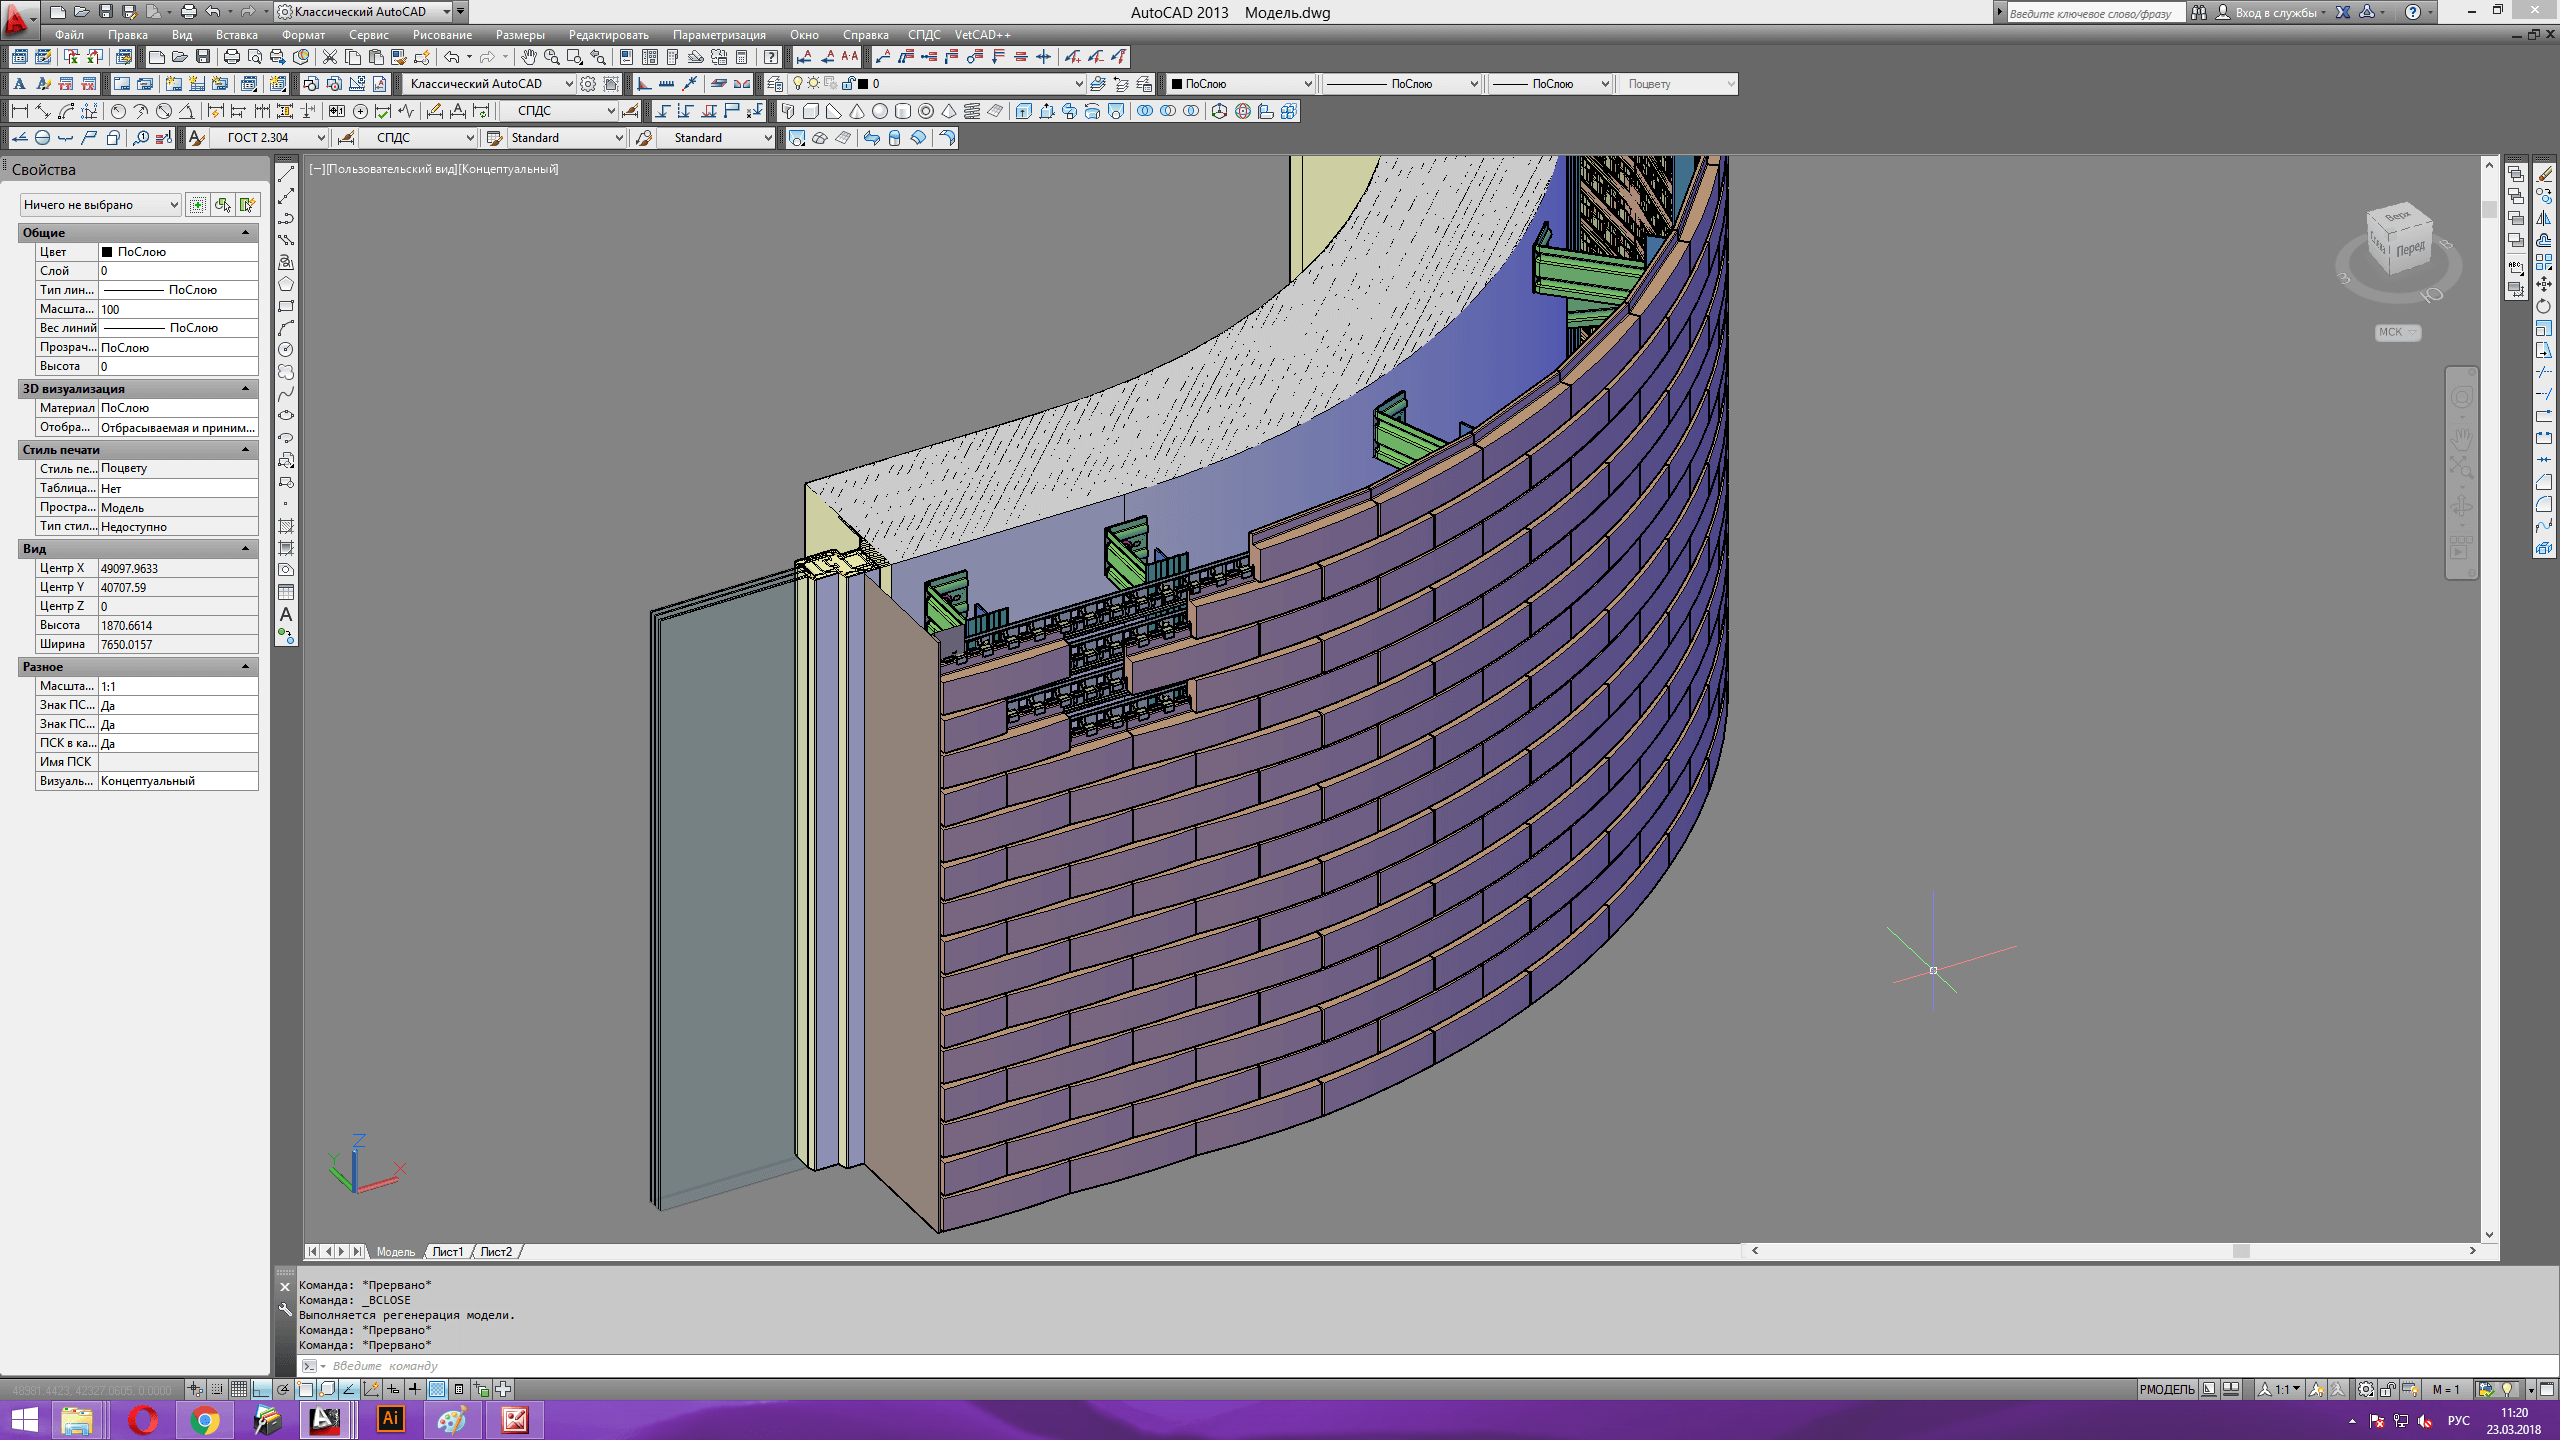The width and height of the screenshot is (2560, 1440).
Task: Click Вход в службы sign-in link
Action: point(2275,12)
